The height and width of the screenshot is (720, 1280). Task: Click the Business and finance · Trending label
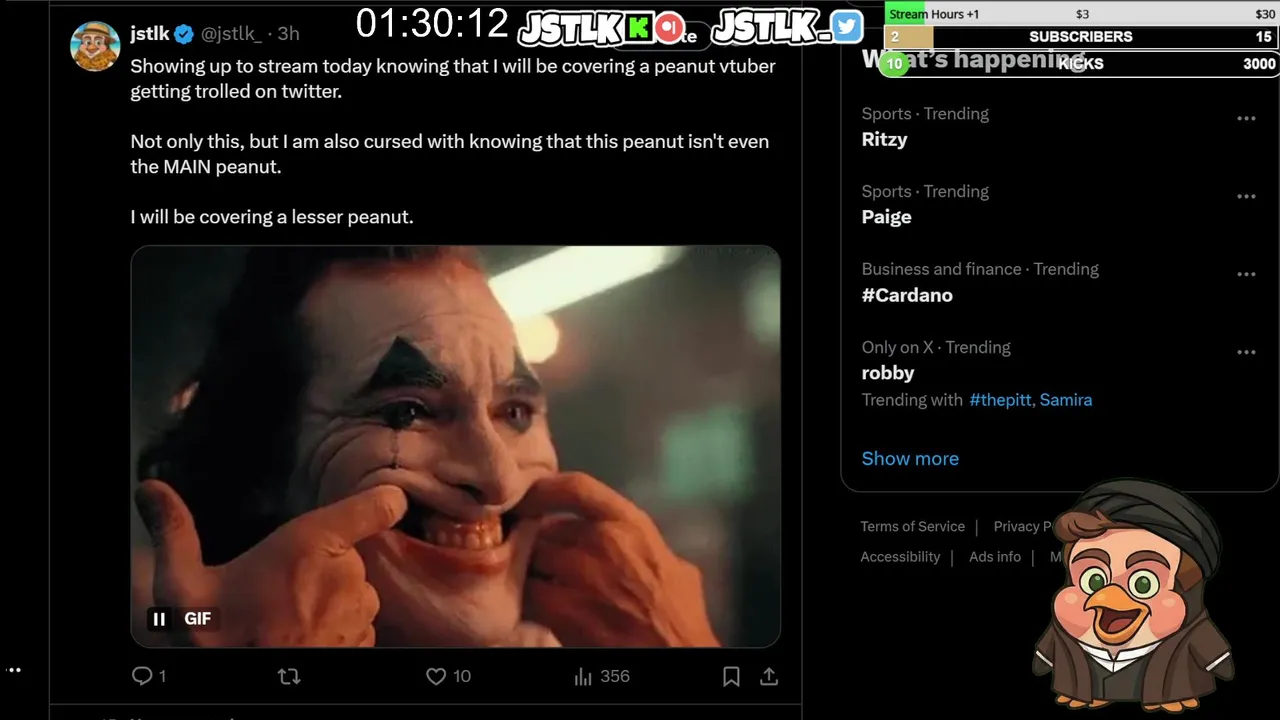tap(980, 269)
